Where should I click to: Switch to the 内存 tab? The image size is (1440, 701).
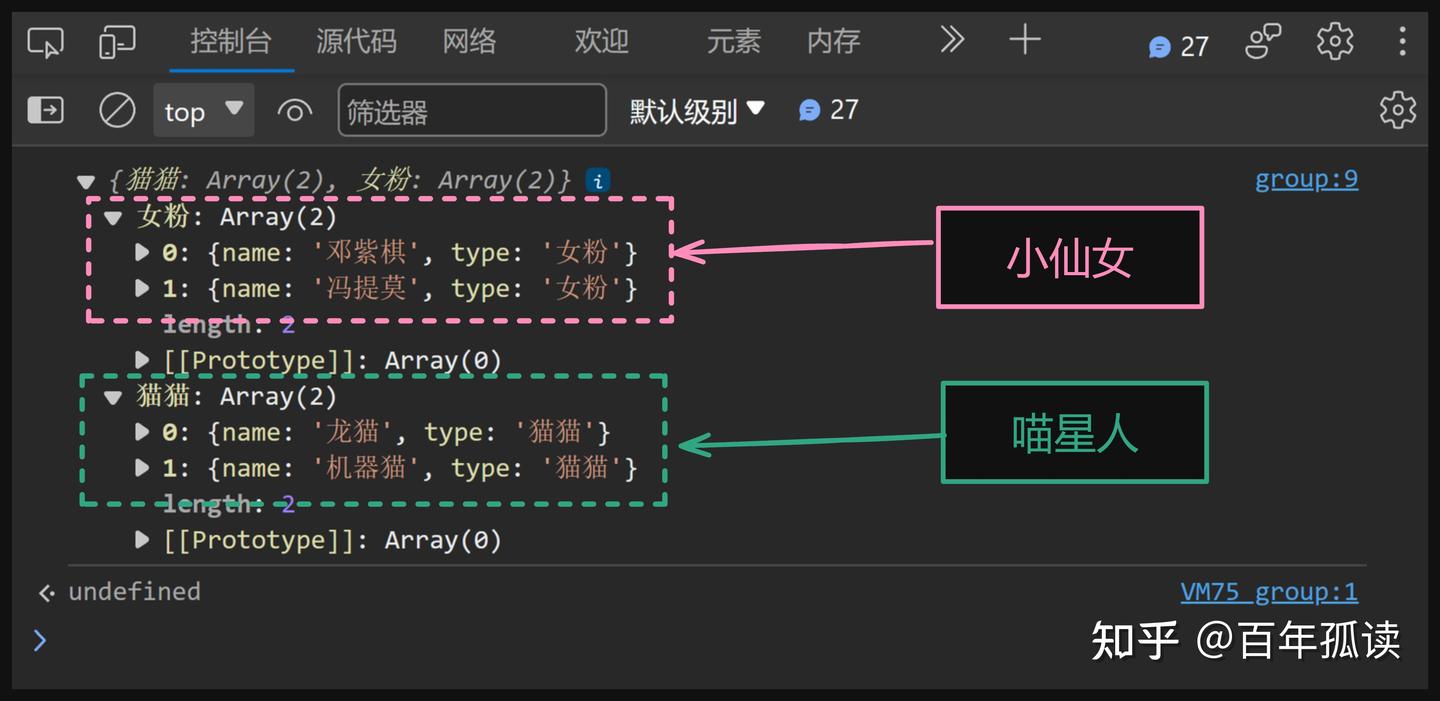[833, 41]
